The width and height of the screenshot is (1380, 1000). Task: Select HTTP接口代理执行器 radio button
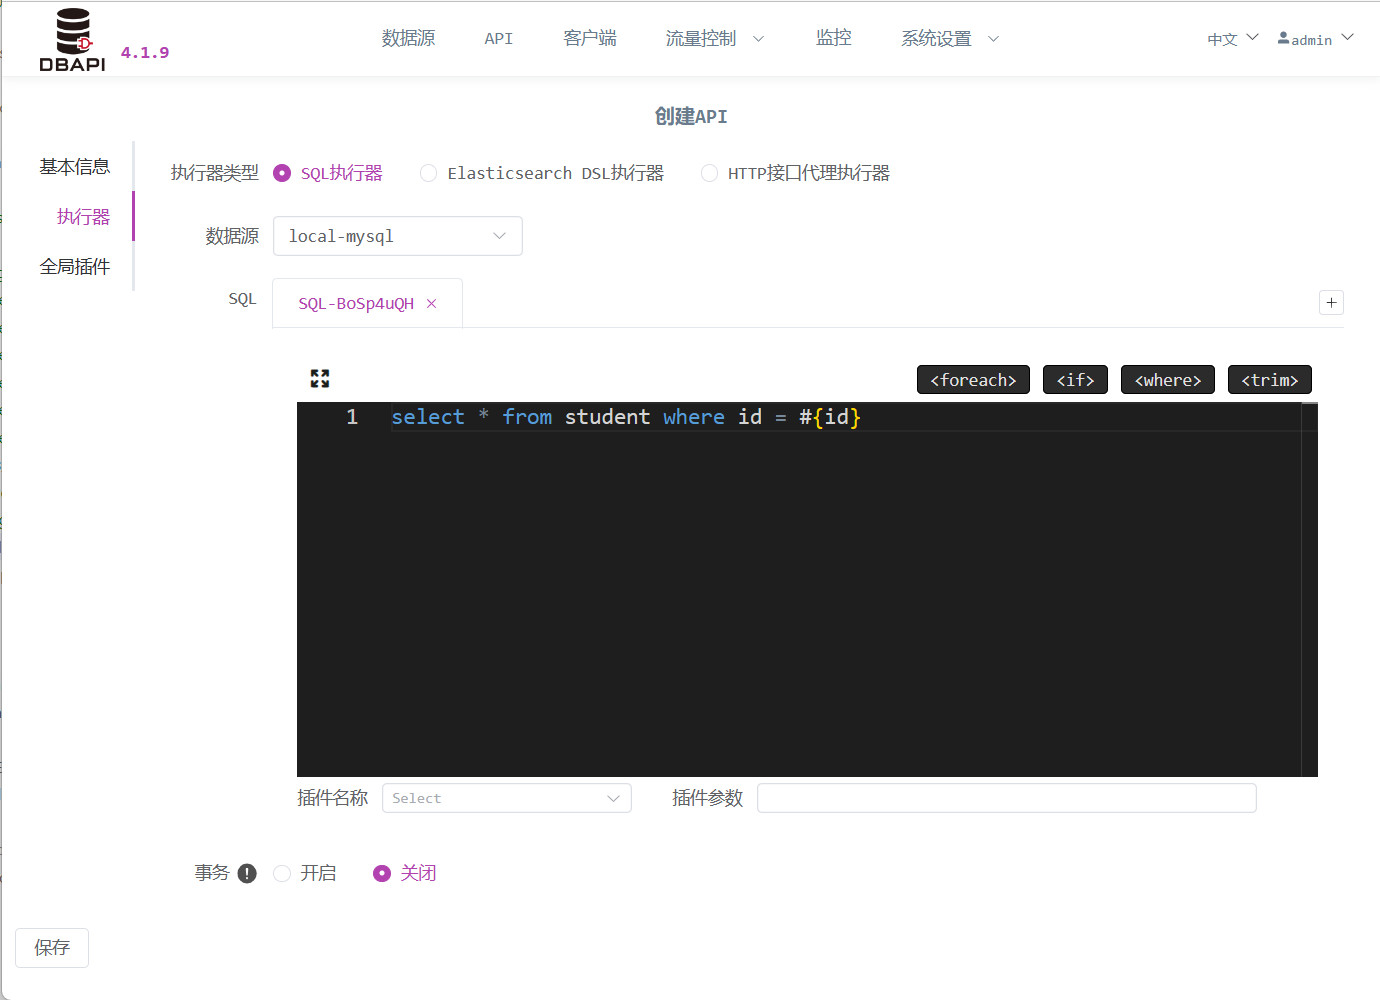tap(709, 173)
